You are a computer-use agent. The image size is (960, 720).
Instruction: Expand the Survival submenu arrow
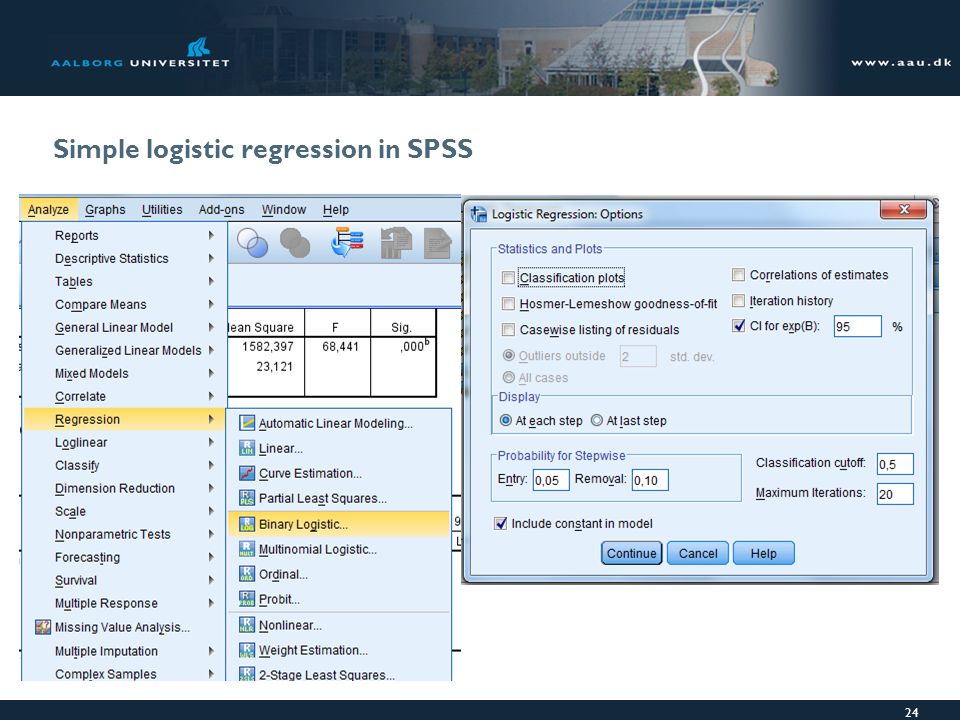[x=211, y=580]
